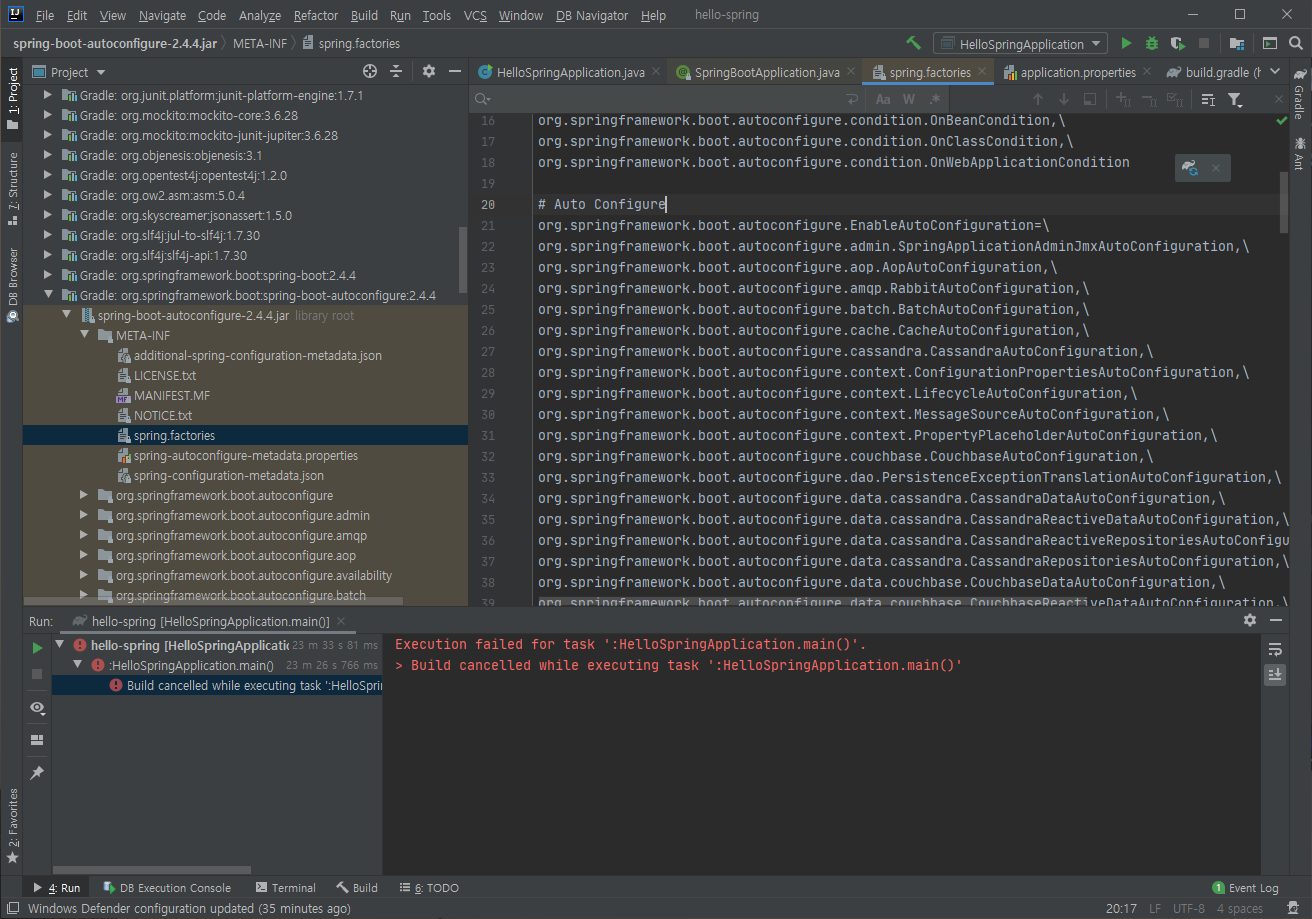Collapse the META-INF folder node
The image size is (1312, 919).
pyautogui.click(x=85, y=335)
